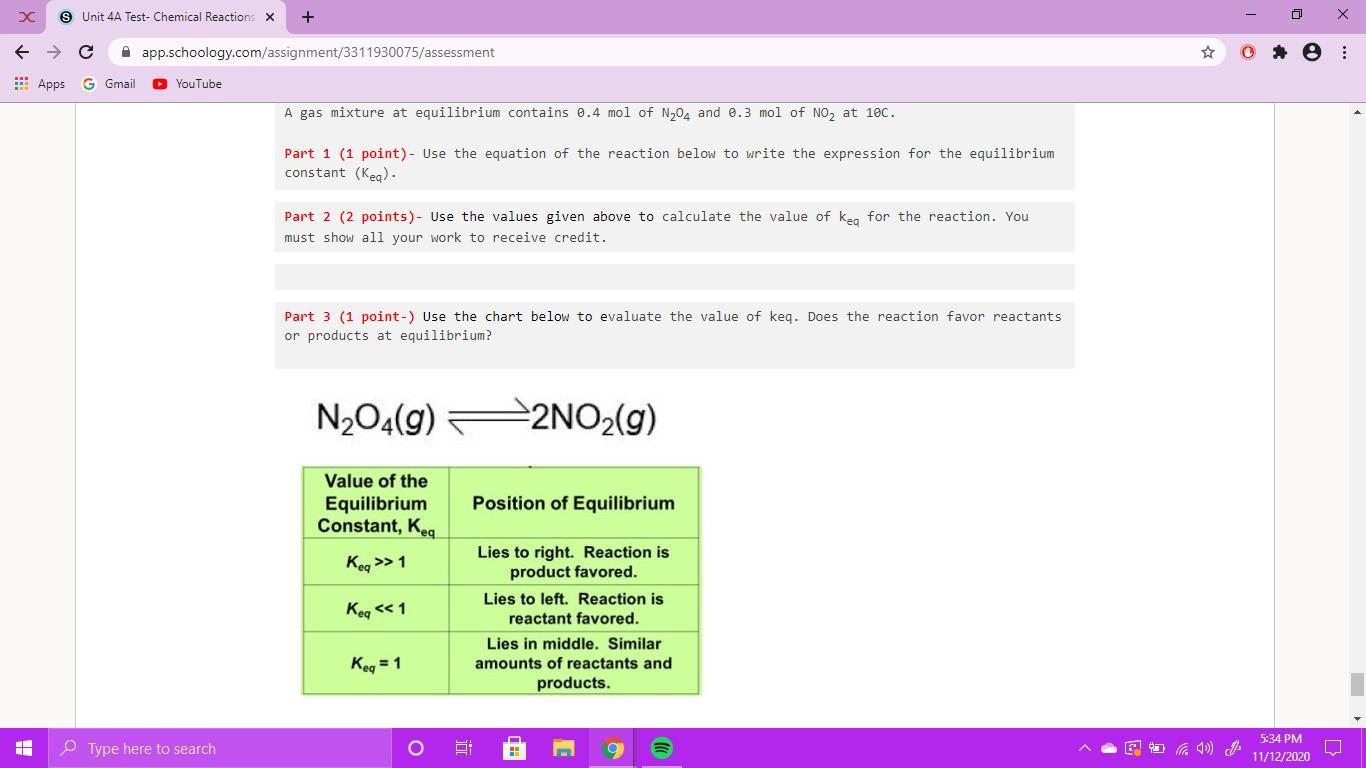This screenshot has width=1366, height=768.
Task: Close the Unit 4A Test tab
Action: tap(270, 17)
